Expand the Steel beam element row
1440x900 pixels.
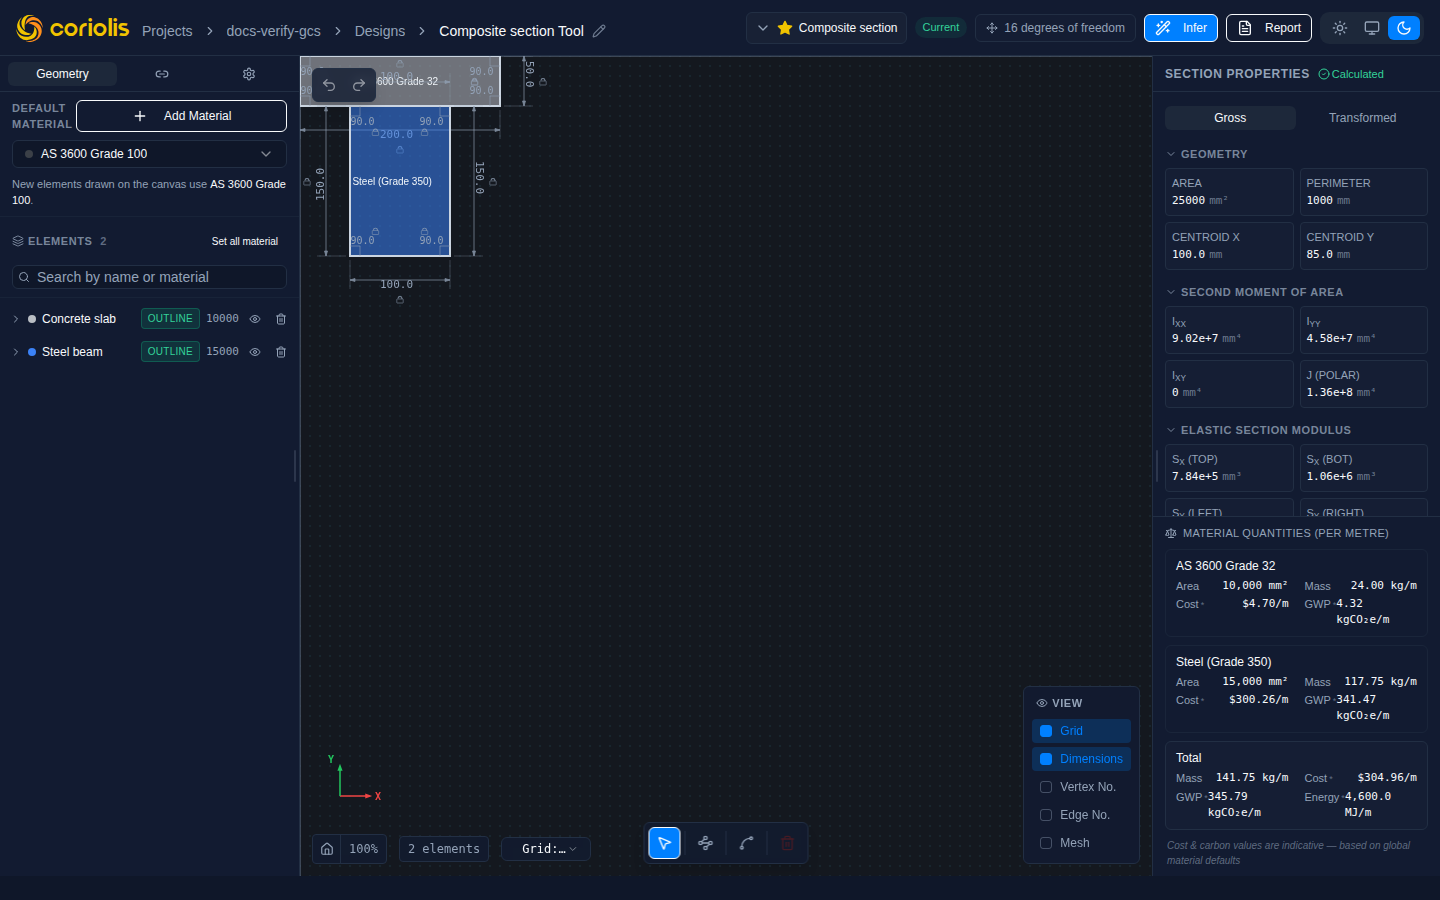point(16,352)
